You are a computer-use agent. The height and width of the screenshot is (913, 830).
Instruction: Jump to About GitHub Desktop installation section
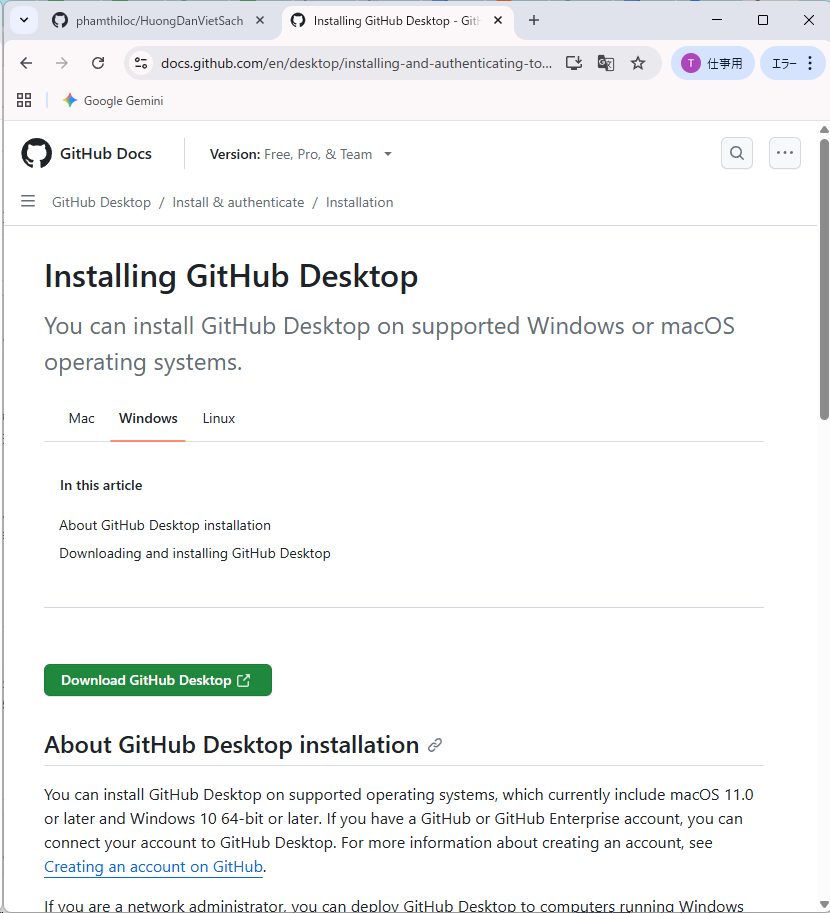pos(165,525)
